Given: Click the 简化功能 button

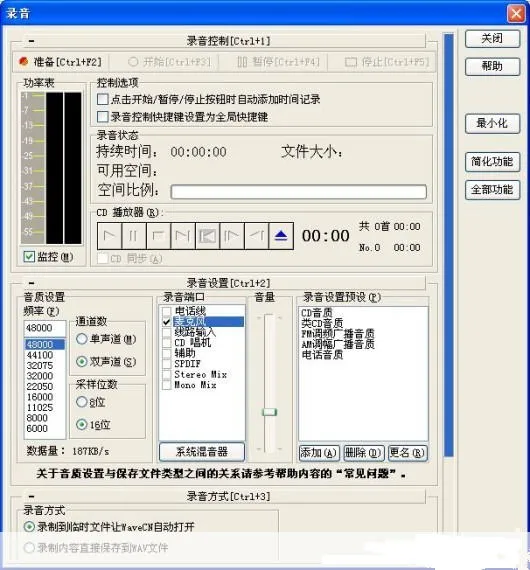Looking at the screenshot, I should click(x=492, y=161).
